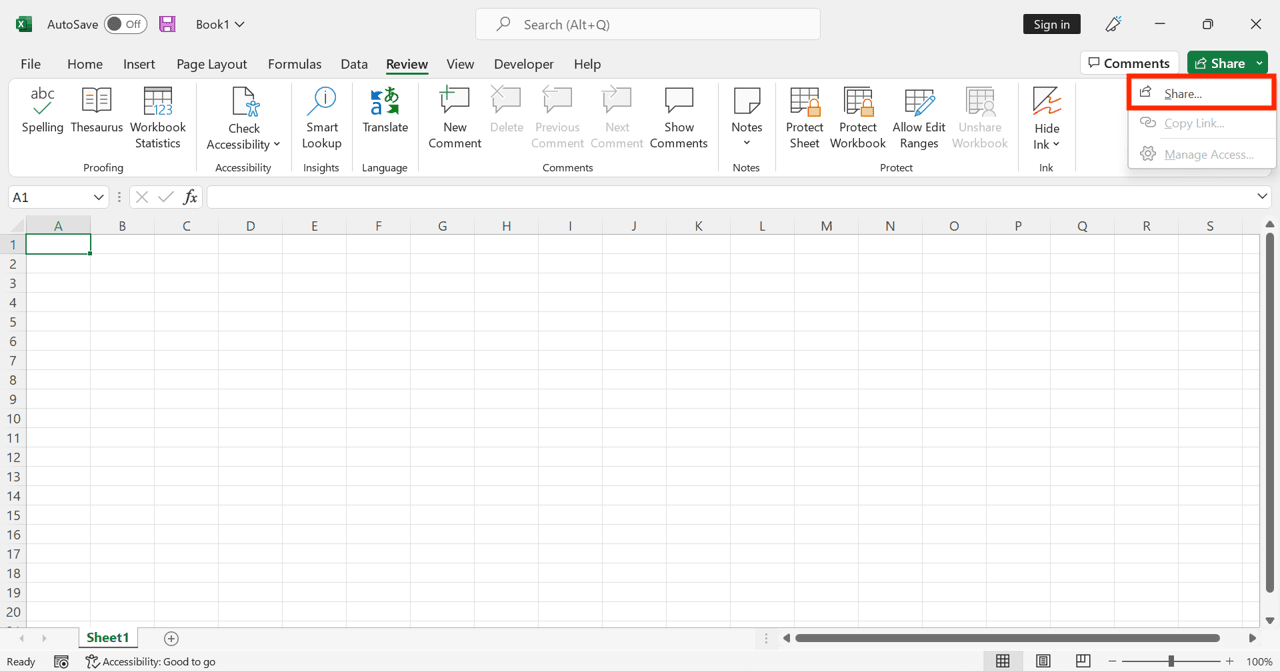Click Accessibility: Good to go status

click(151, 661)
